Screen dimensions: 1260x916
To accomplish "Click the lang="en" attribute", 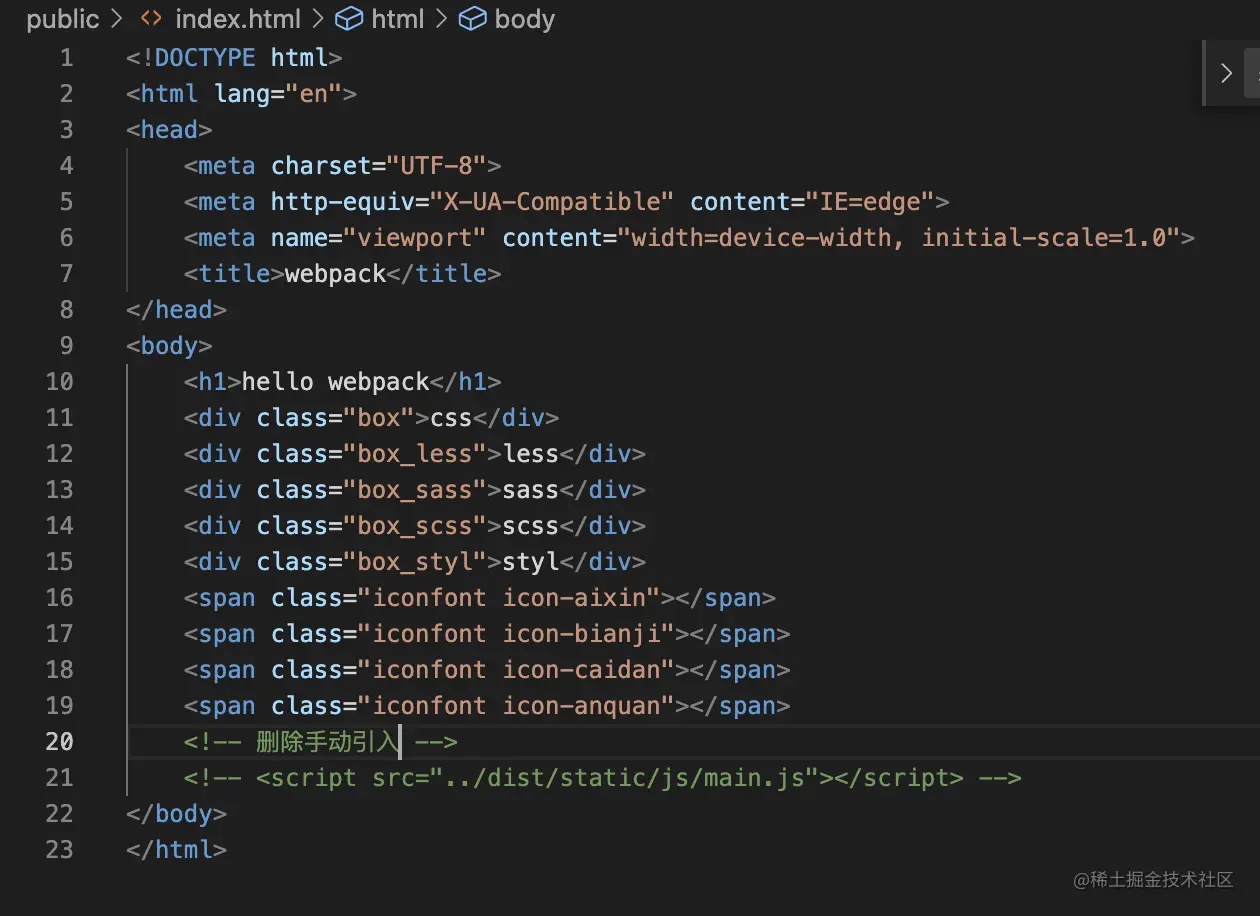I will 285,94.
